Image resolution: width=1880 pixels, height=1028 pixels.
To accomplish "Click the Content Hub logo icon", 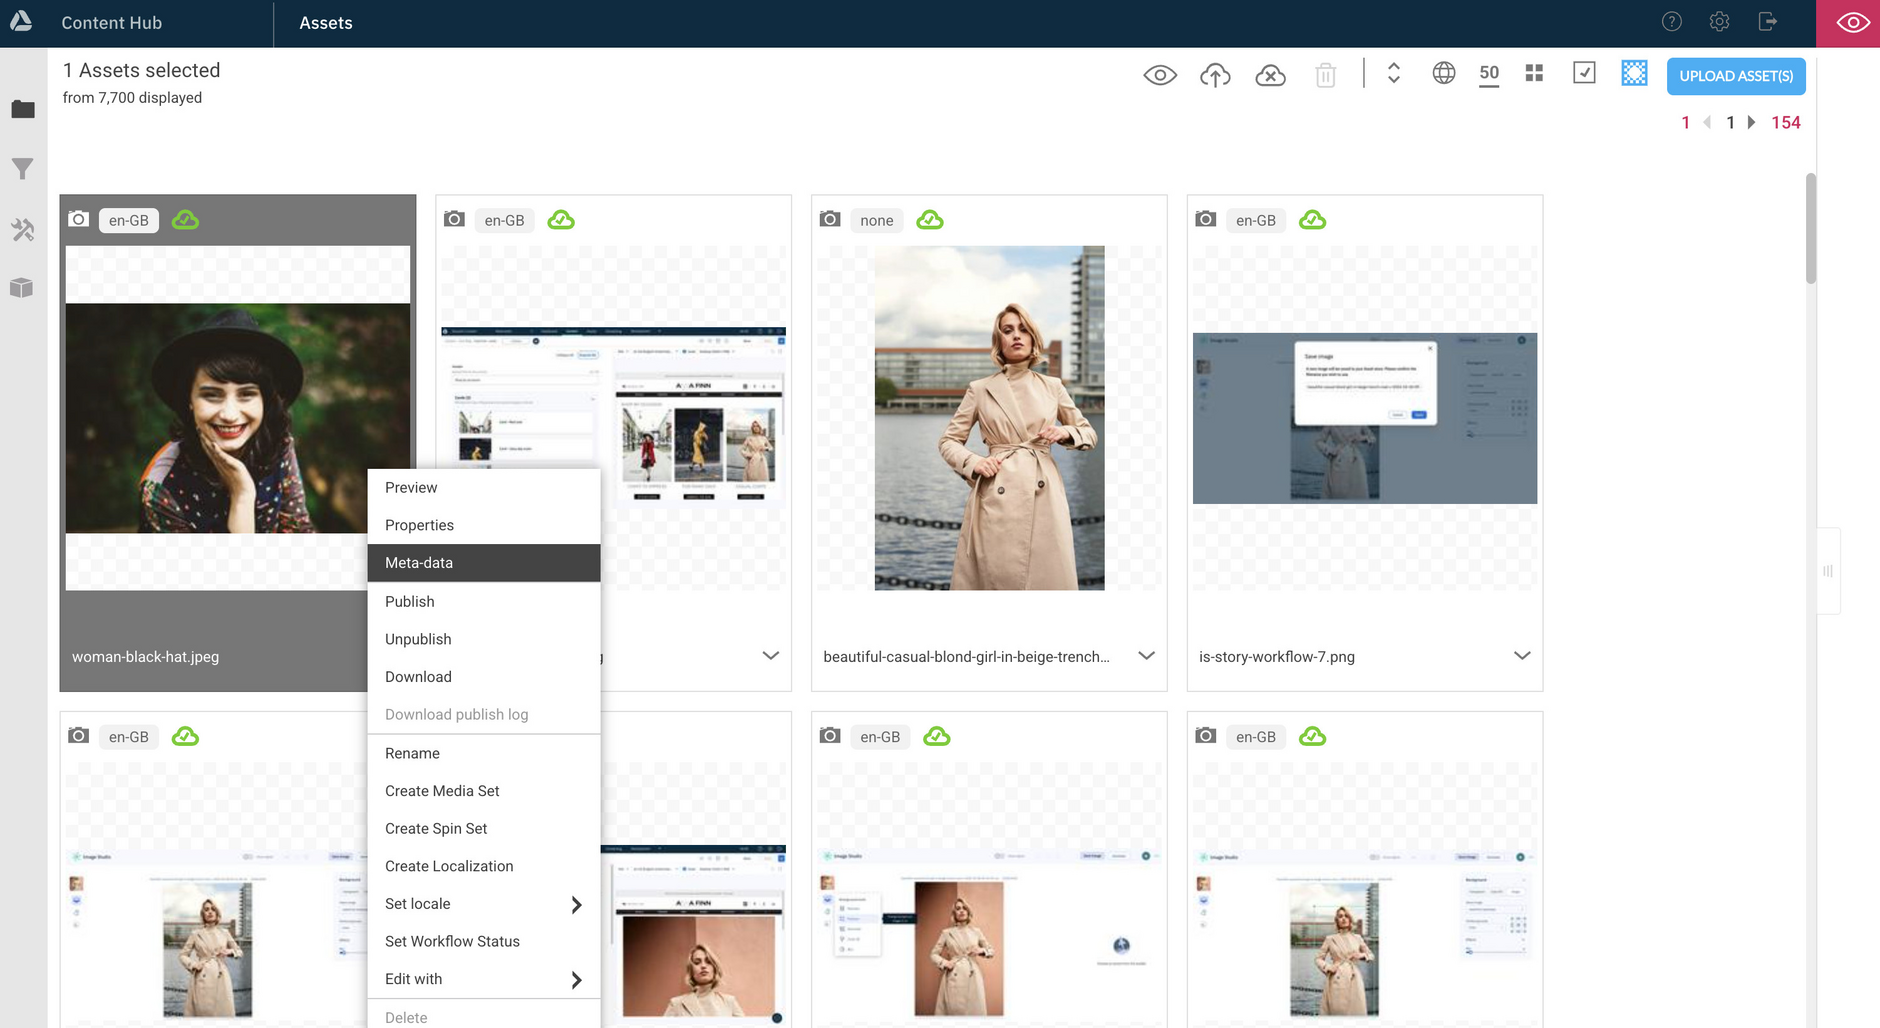I will point(21,21).
